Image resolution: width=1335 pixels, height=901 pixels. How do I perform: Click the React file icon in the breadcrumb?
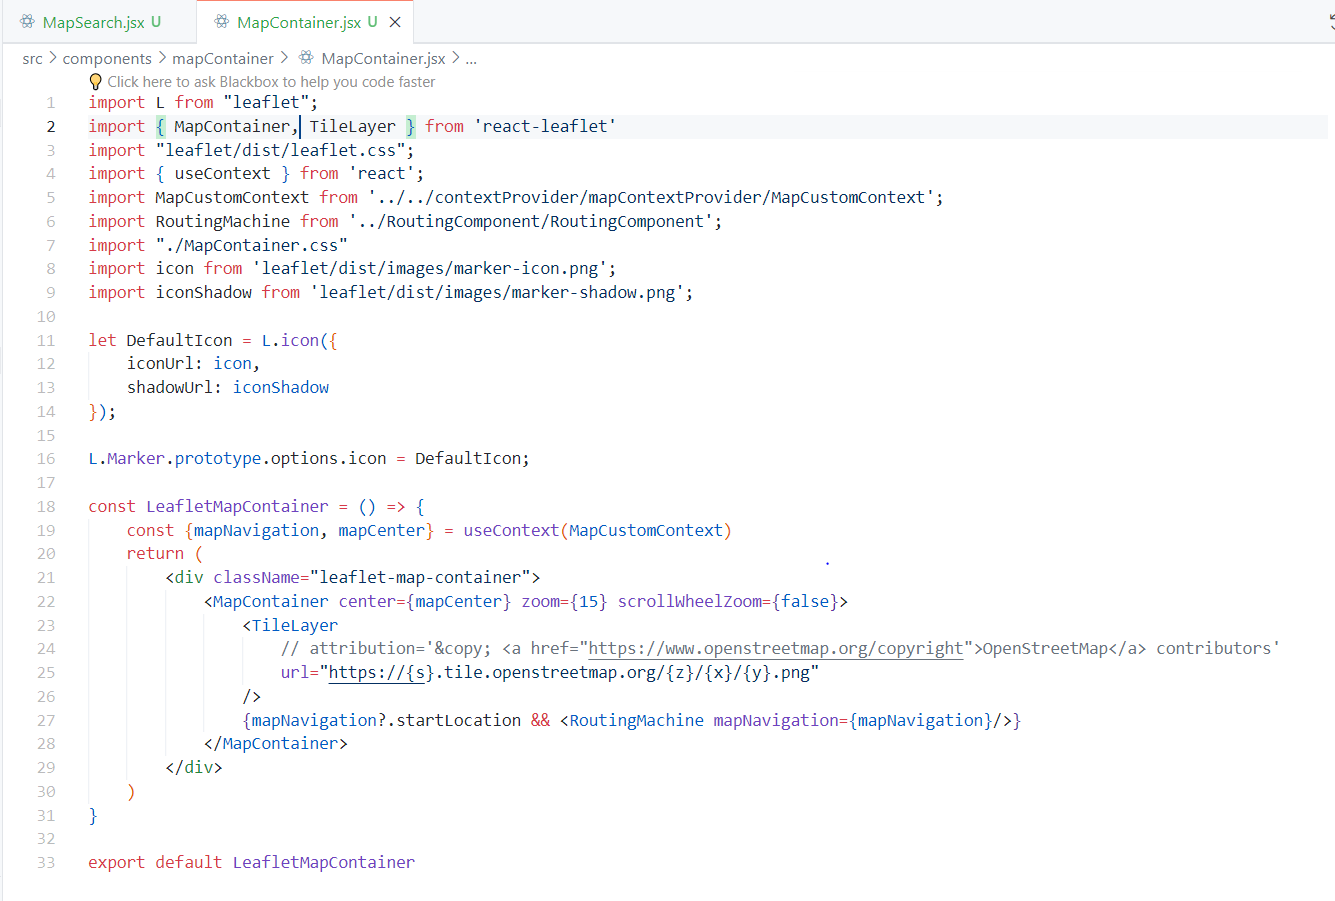(306, 58)
